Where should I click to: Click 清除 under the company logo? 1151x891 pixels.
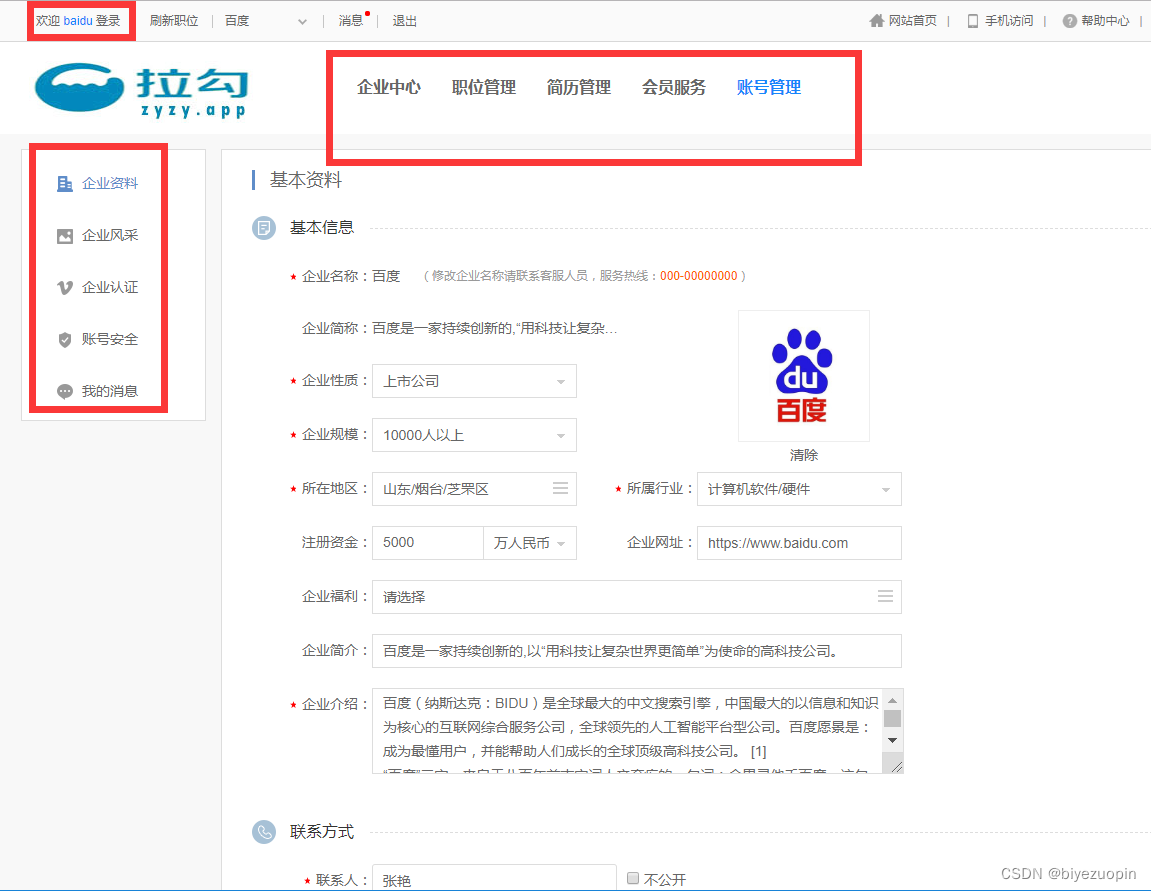[x=804, y=455]
